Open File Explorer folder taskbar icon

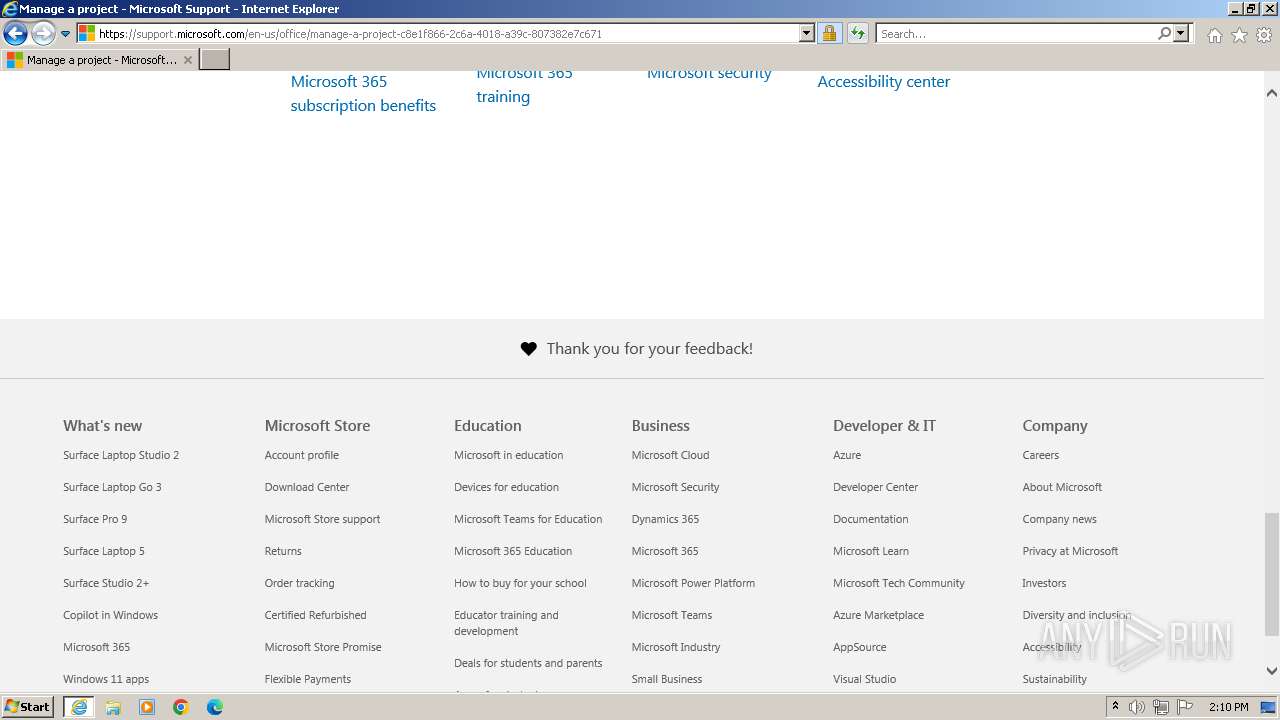click(x=113, y=707)
